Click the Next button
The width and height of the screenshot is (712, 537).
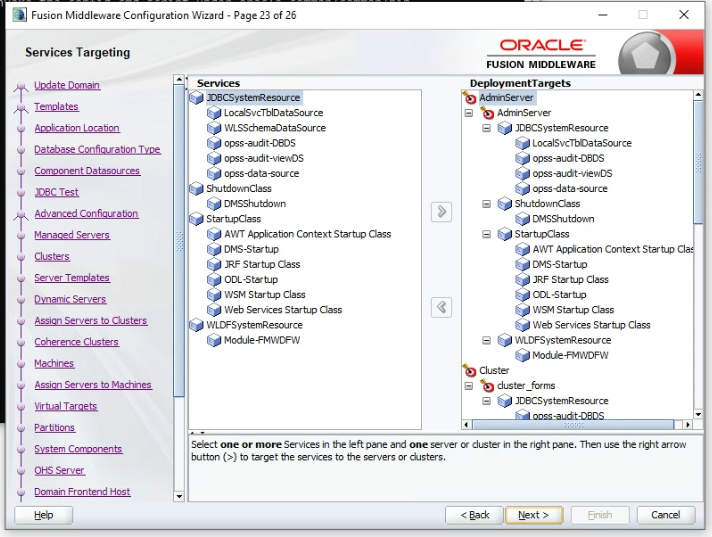click(x=534, y=515)
